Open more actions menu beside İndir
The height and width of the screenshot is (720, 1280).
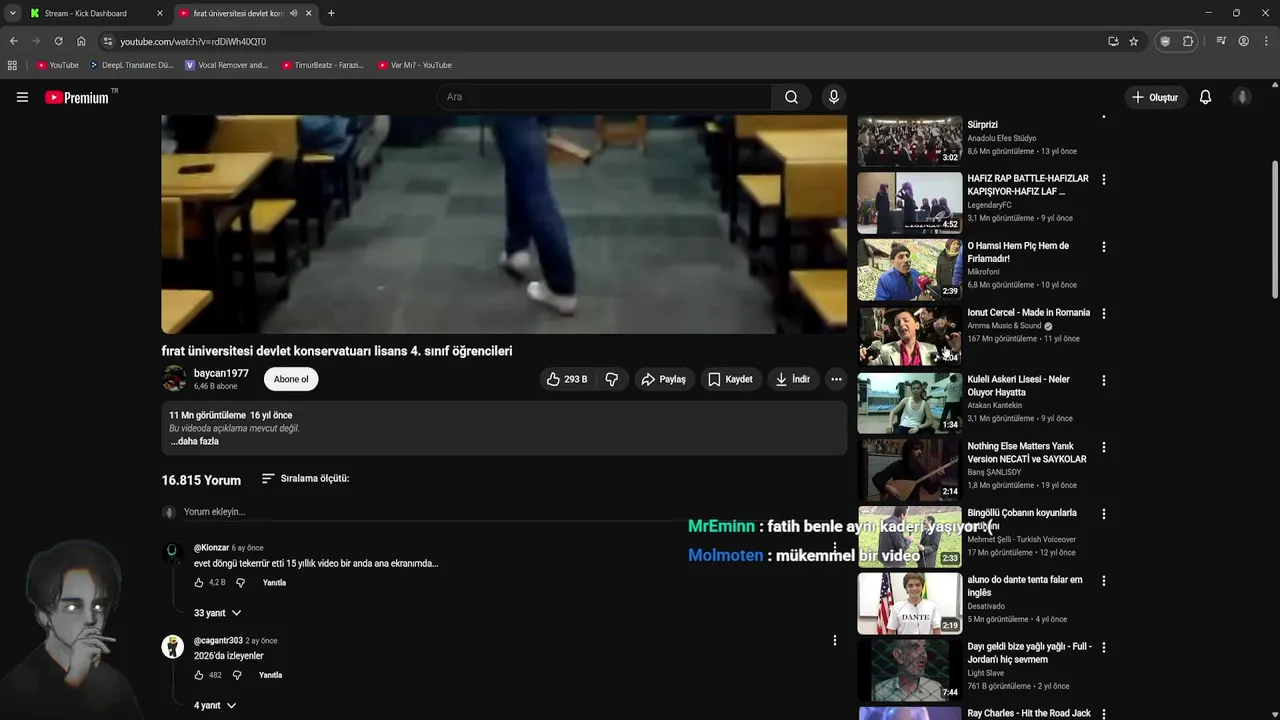click(x=836, y=379)
